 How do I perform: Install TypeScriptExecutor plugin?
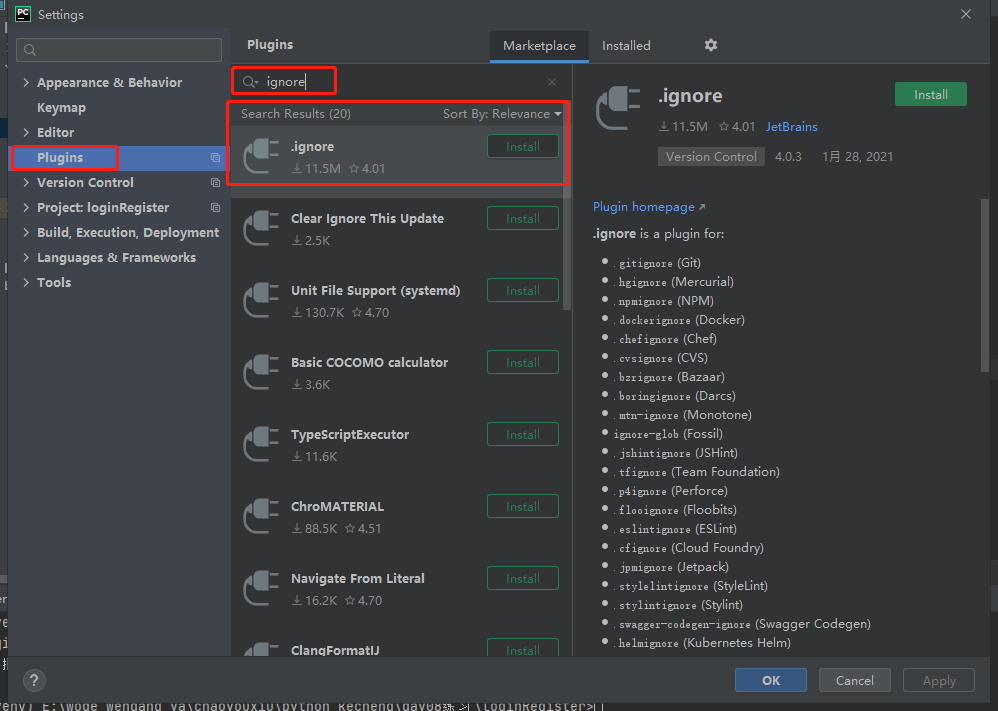click(523, 434)
